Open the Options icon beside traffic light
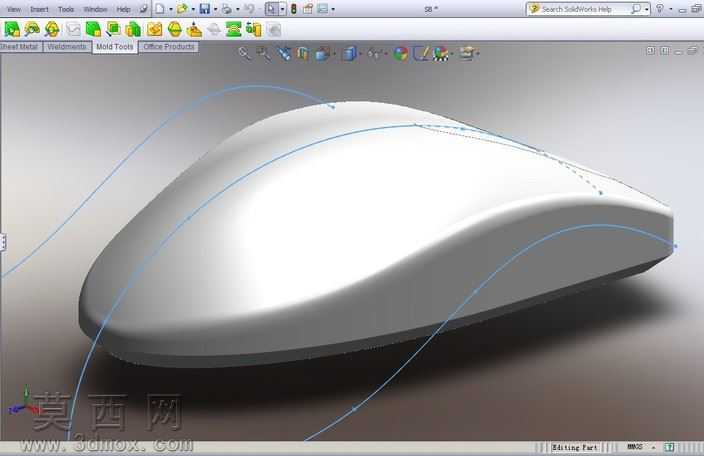704x456 pixels. (308, 9)
